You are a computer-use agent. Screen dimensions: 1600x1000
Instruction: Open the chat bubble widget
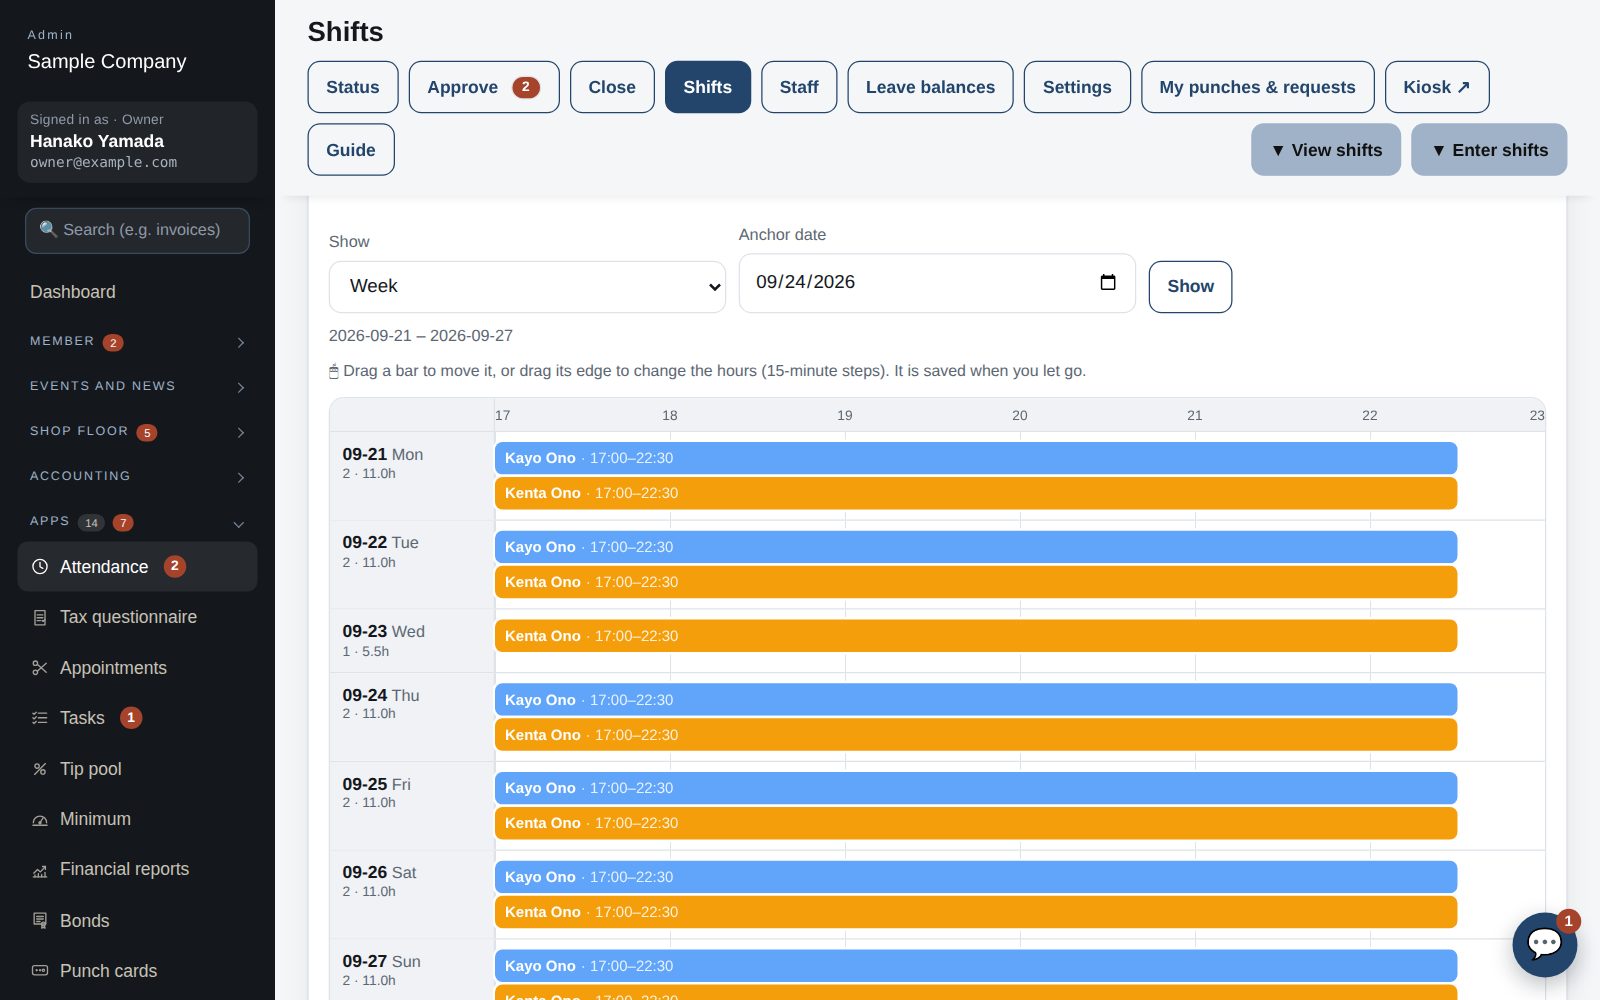point(1544,944)
